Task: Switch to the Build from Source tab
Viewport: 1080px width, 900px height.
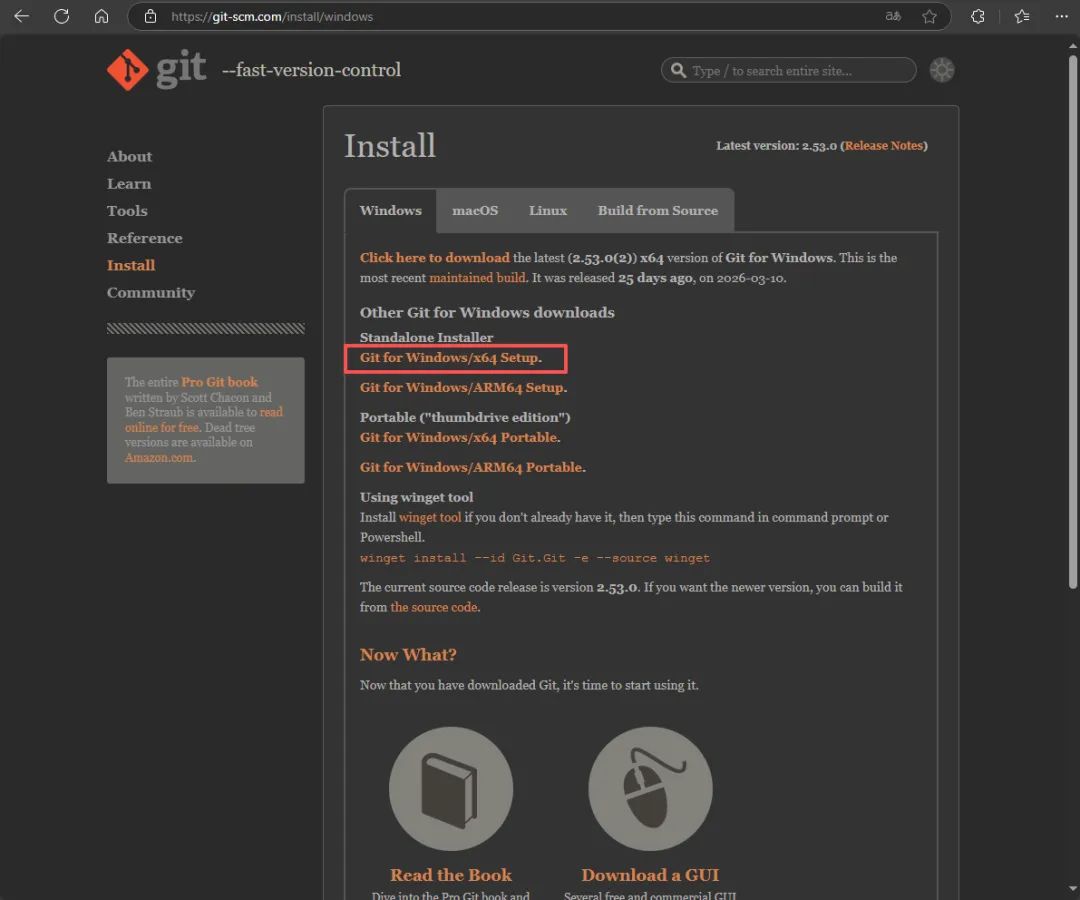Action: pyautogui.click(x=658, y=211)
